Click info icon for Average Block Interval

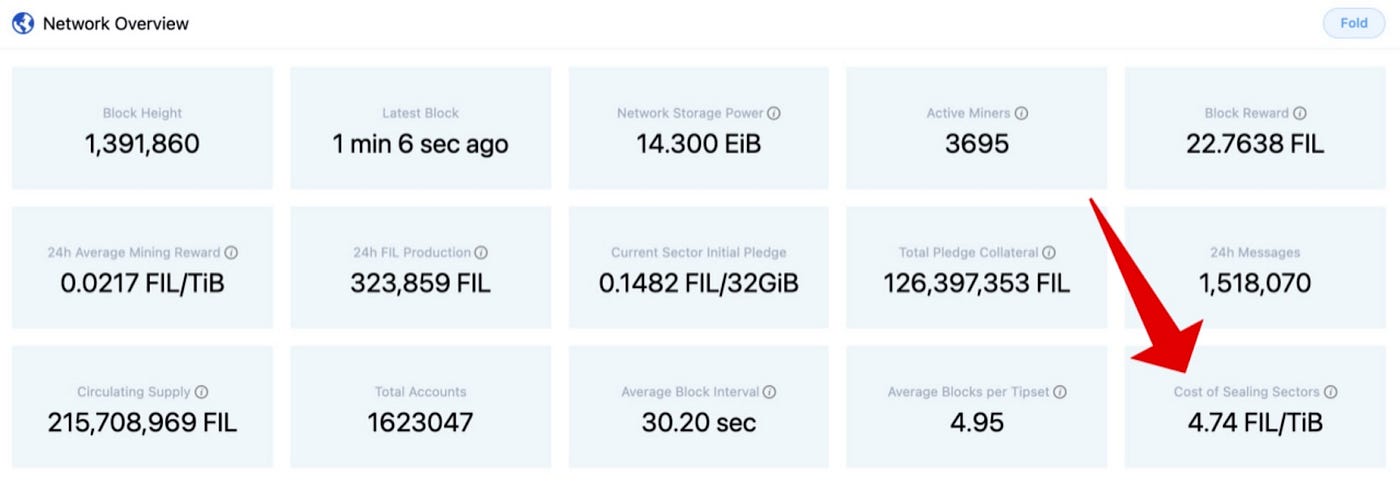point(769,392)
